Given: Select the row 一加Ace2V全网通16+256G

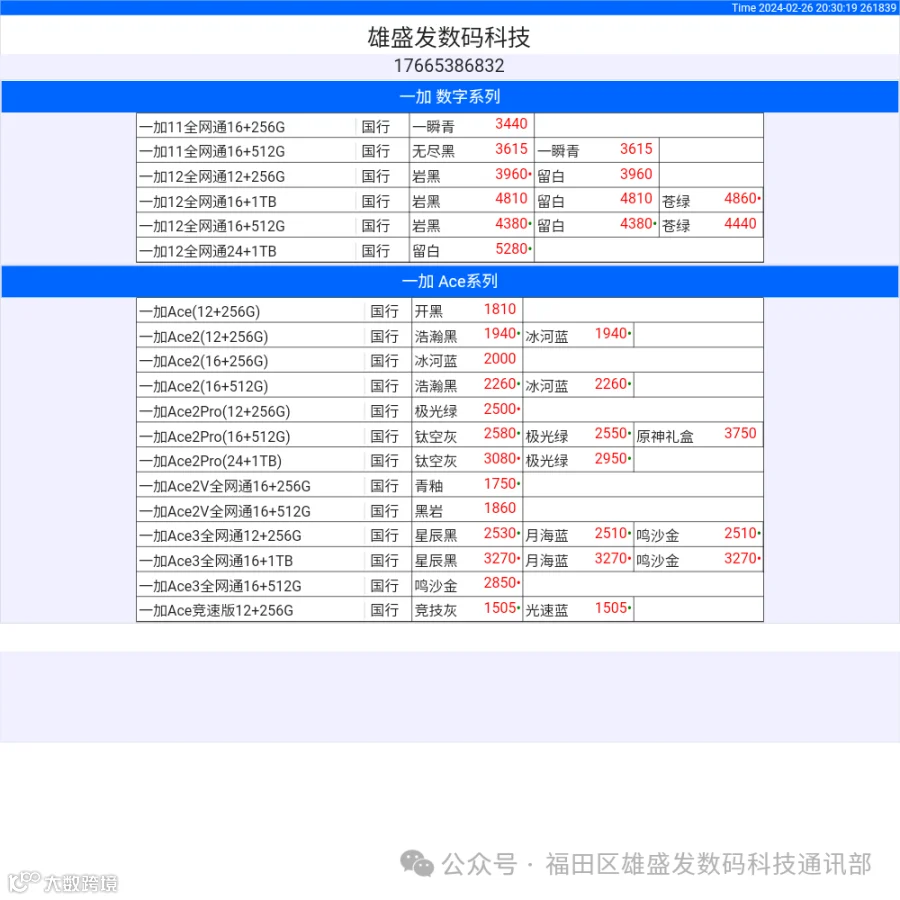Looking at the screenshot, I should 450,485.
